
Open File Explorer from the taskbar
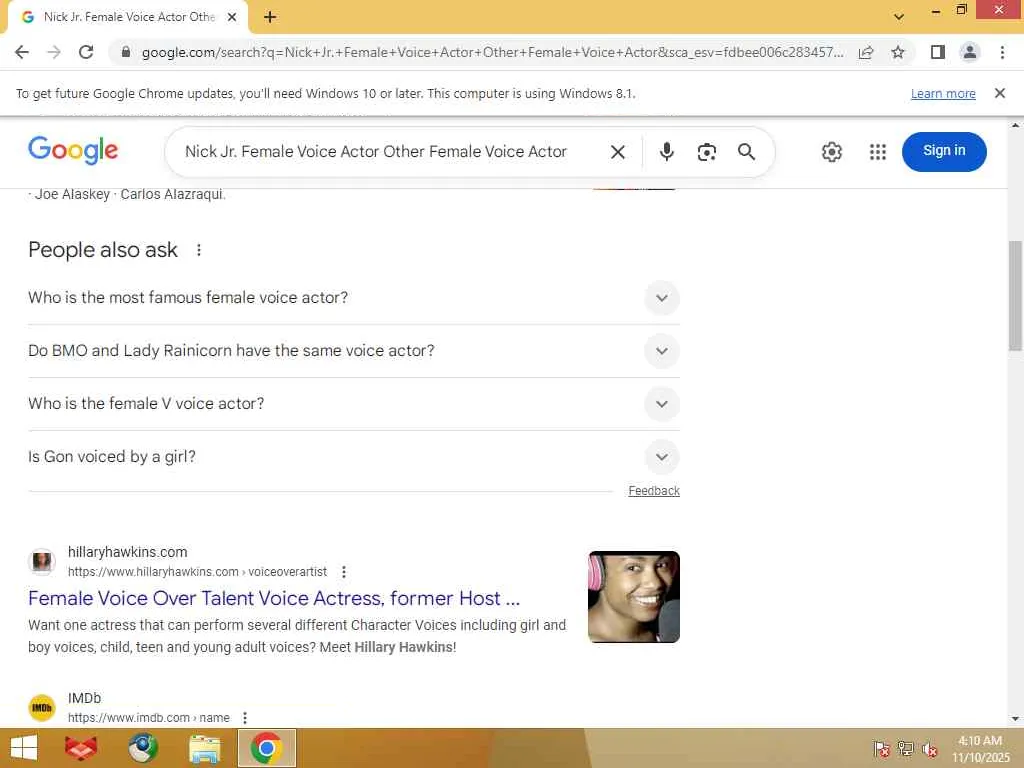(x=204, y=748)
